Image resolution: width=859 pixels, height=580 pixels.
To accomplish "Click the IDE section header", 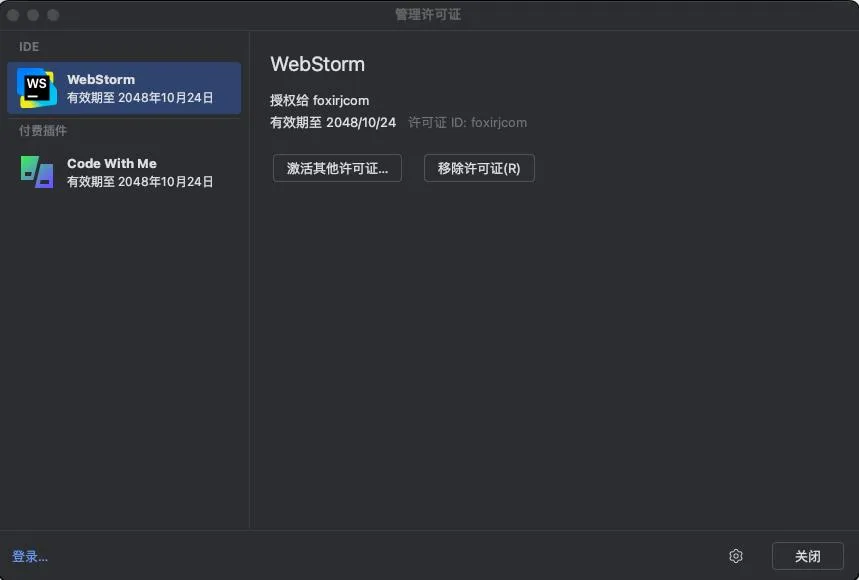I will tap(29, 47).
